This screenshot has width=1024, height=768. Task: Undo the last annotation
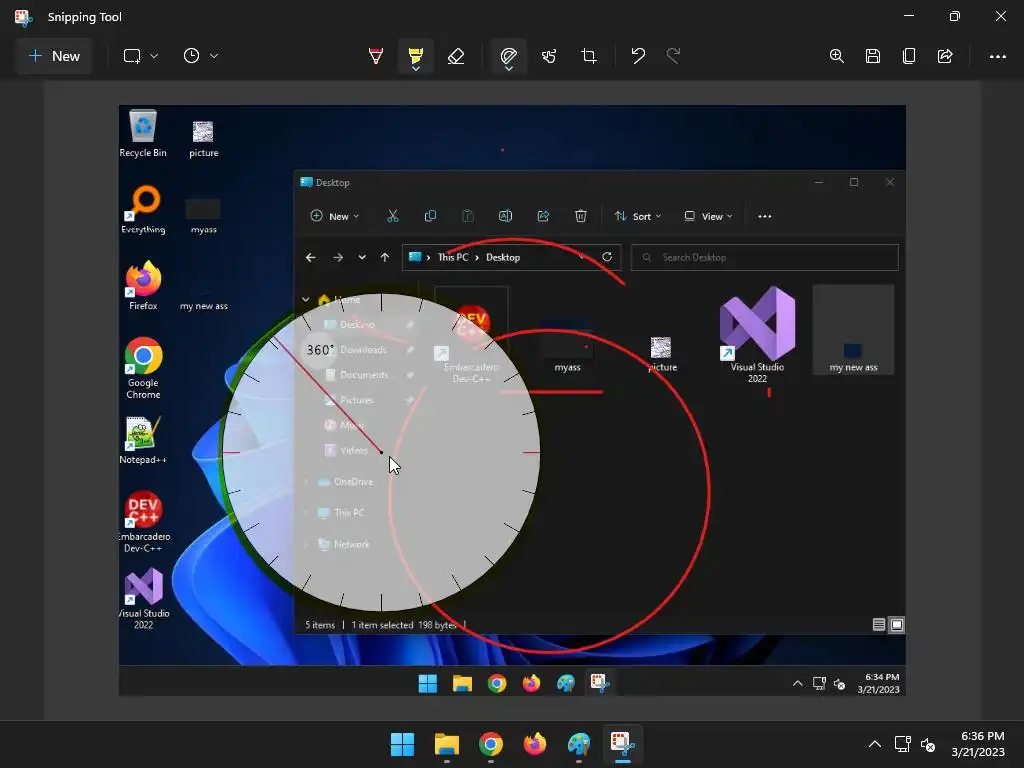point(638,56)
